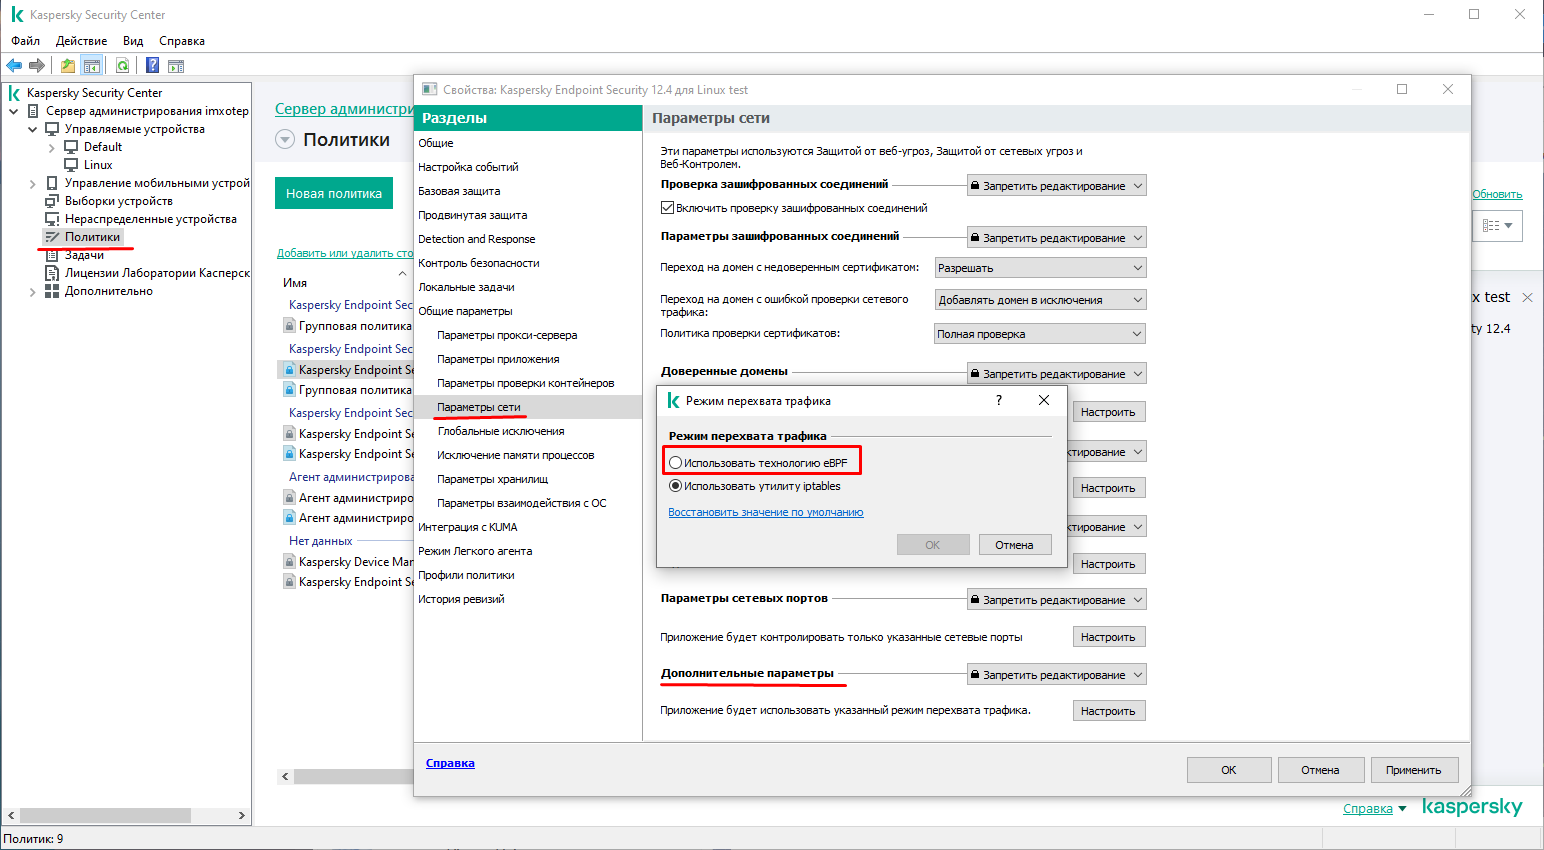1544x850 pixels.
Task: Open the Вид menu
Action: point(133,41)
